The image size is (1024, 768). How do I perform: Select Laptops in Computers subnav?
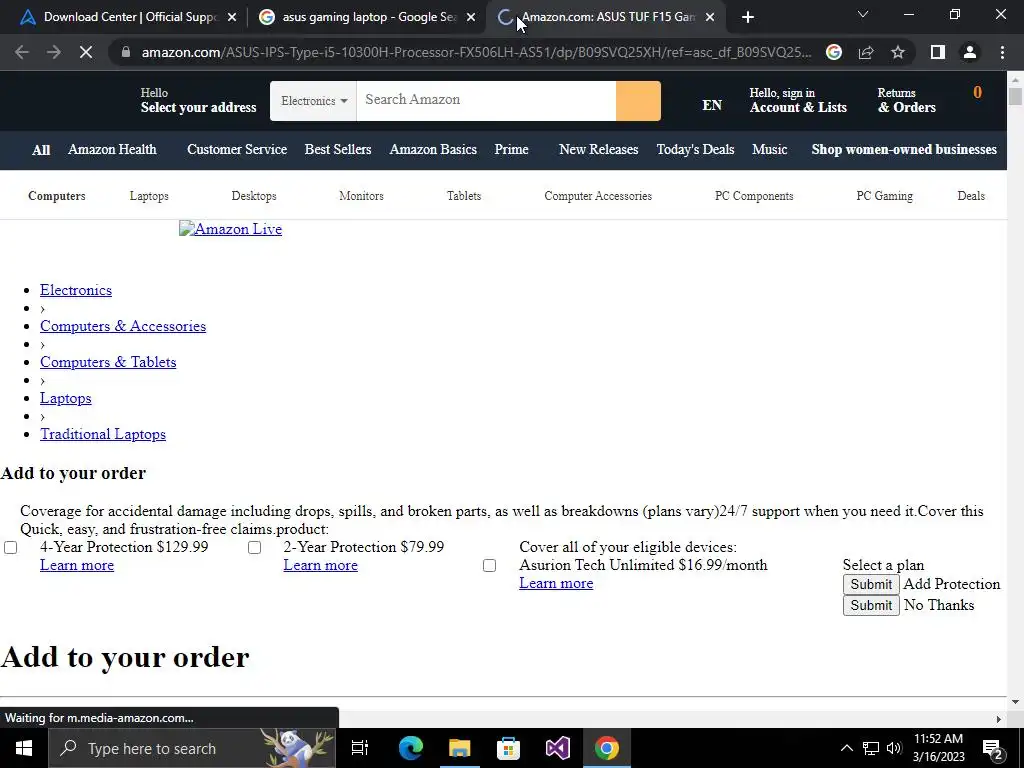(149, 196)
